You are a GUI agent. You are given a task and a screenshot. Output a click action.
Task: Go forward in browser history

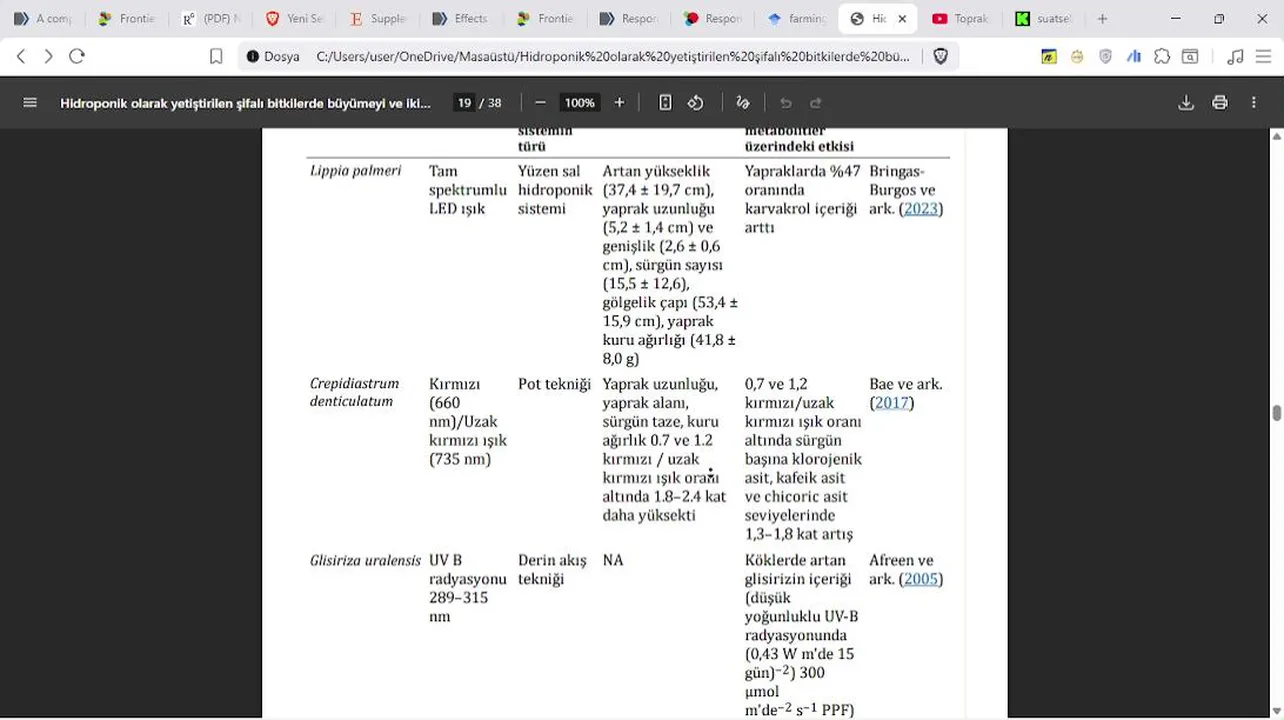click(x=48, y=57)
